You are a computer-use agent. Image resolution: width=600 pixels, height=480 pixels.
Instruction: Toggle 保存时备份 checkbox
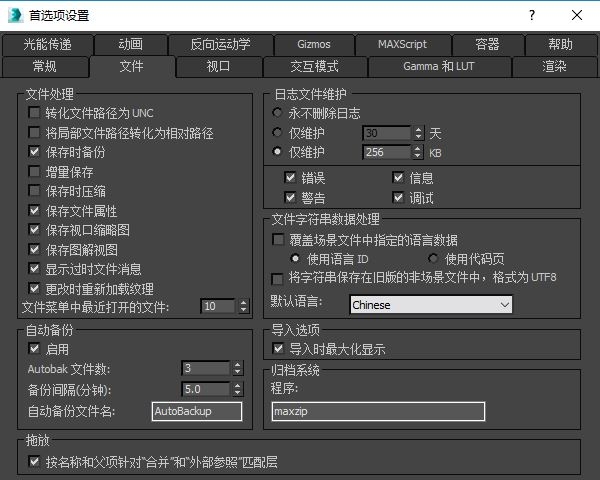pos(34,152)
